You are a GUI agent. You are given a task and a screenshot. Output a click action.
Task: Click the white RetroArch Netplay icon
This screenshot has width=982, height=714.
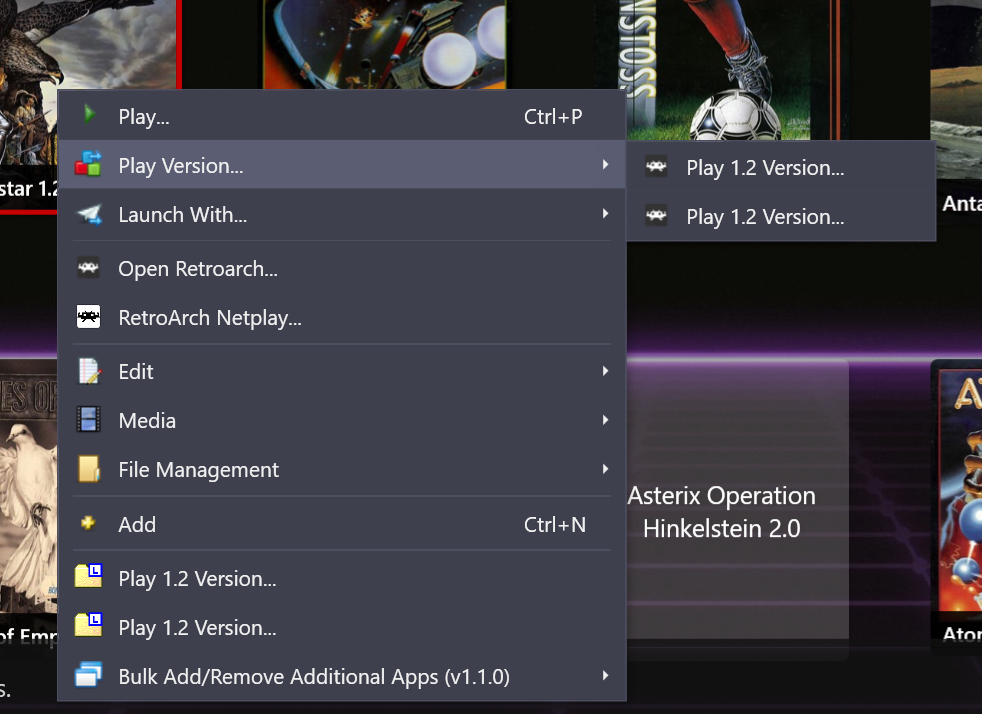pos(88,317)
